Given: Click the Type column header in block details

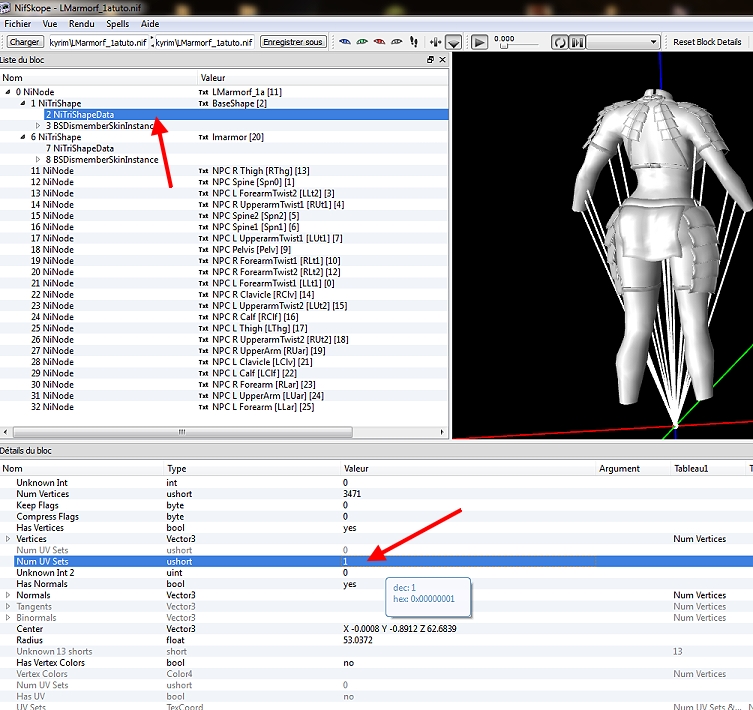Looking at the screenshot, I should (252, 468).
